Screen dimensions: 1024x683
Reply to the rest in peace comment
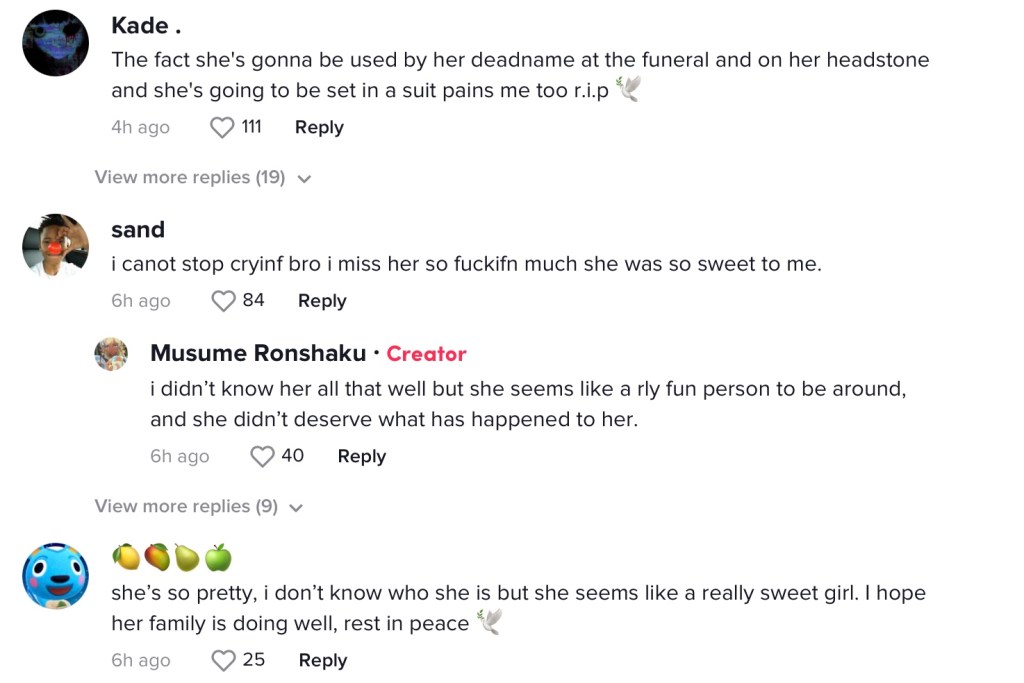pos(323,660)
